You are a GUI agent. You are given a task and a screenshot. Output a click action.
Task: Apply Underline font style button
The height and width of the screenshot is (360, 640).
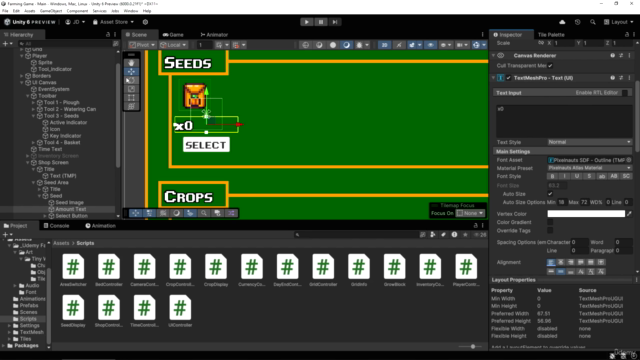[x=577, y=176]
